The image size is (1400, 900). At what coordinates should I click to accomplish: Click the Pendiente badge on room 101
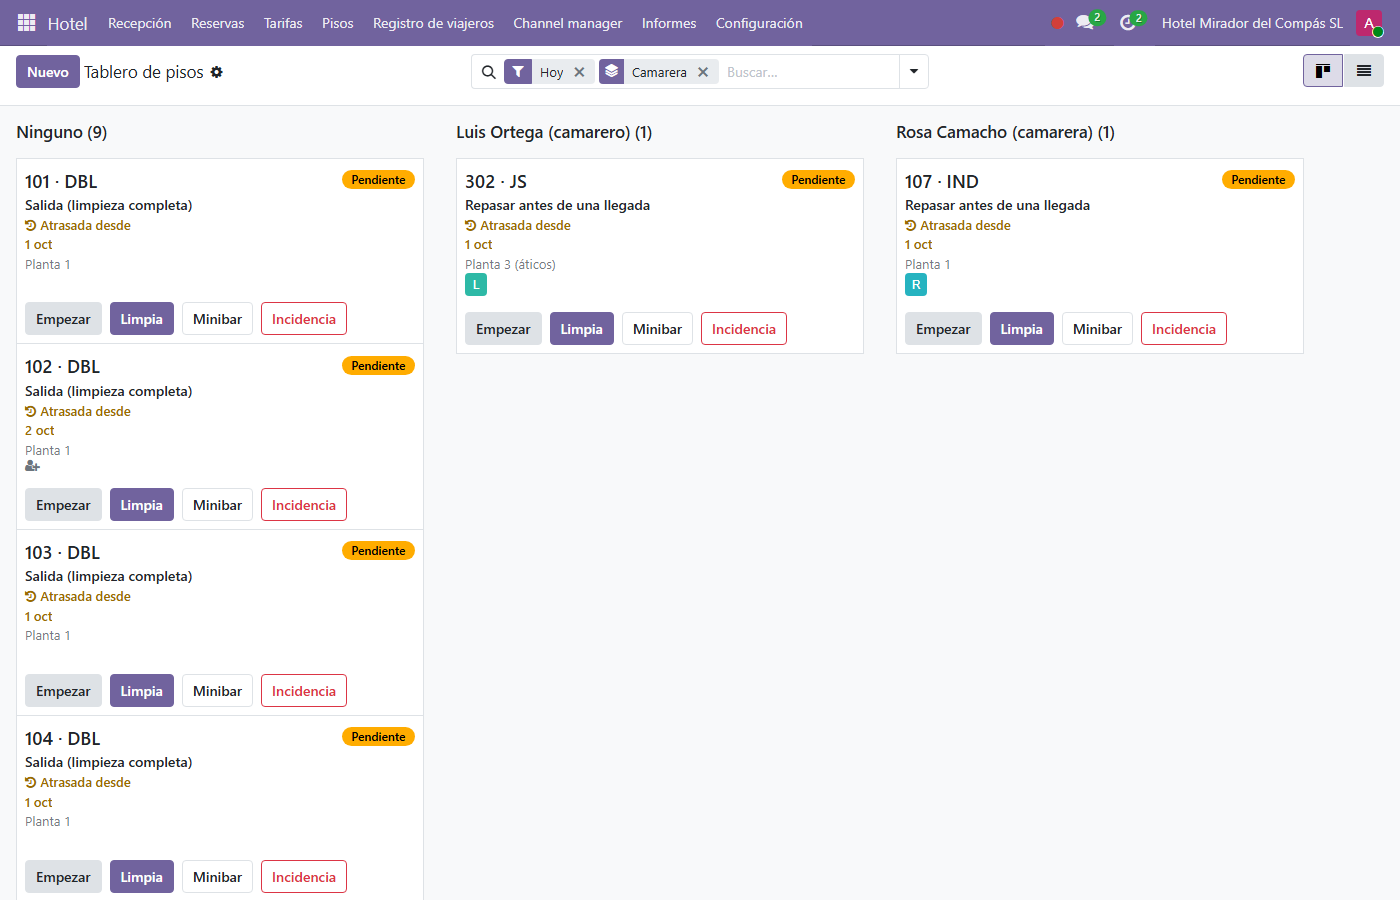point(378,180)
